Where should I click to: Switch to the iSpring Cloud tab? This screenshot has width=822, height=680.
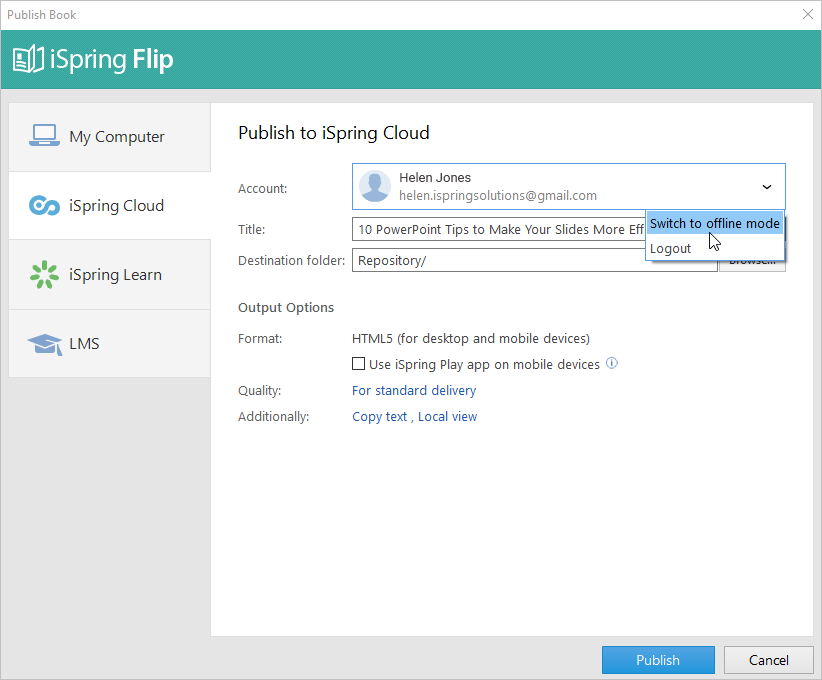pyautogui.click(x=110, y=206)
